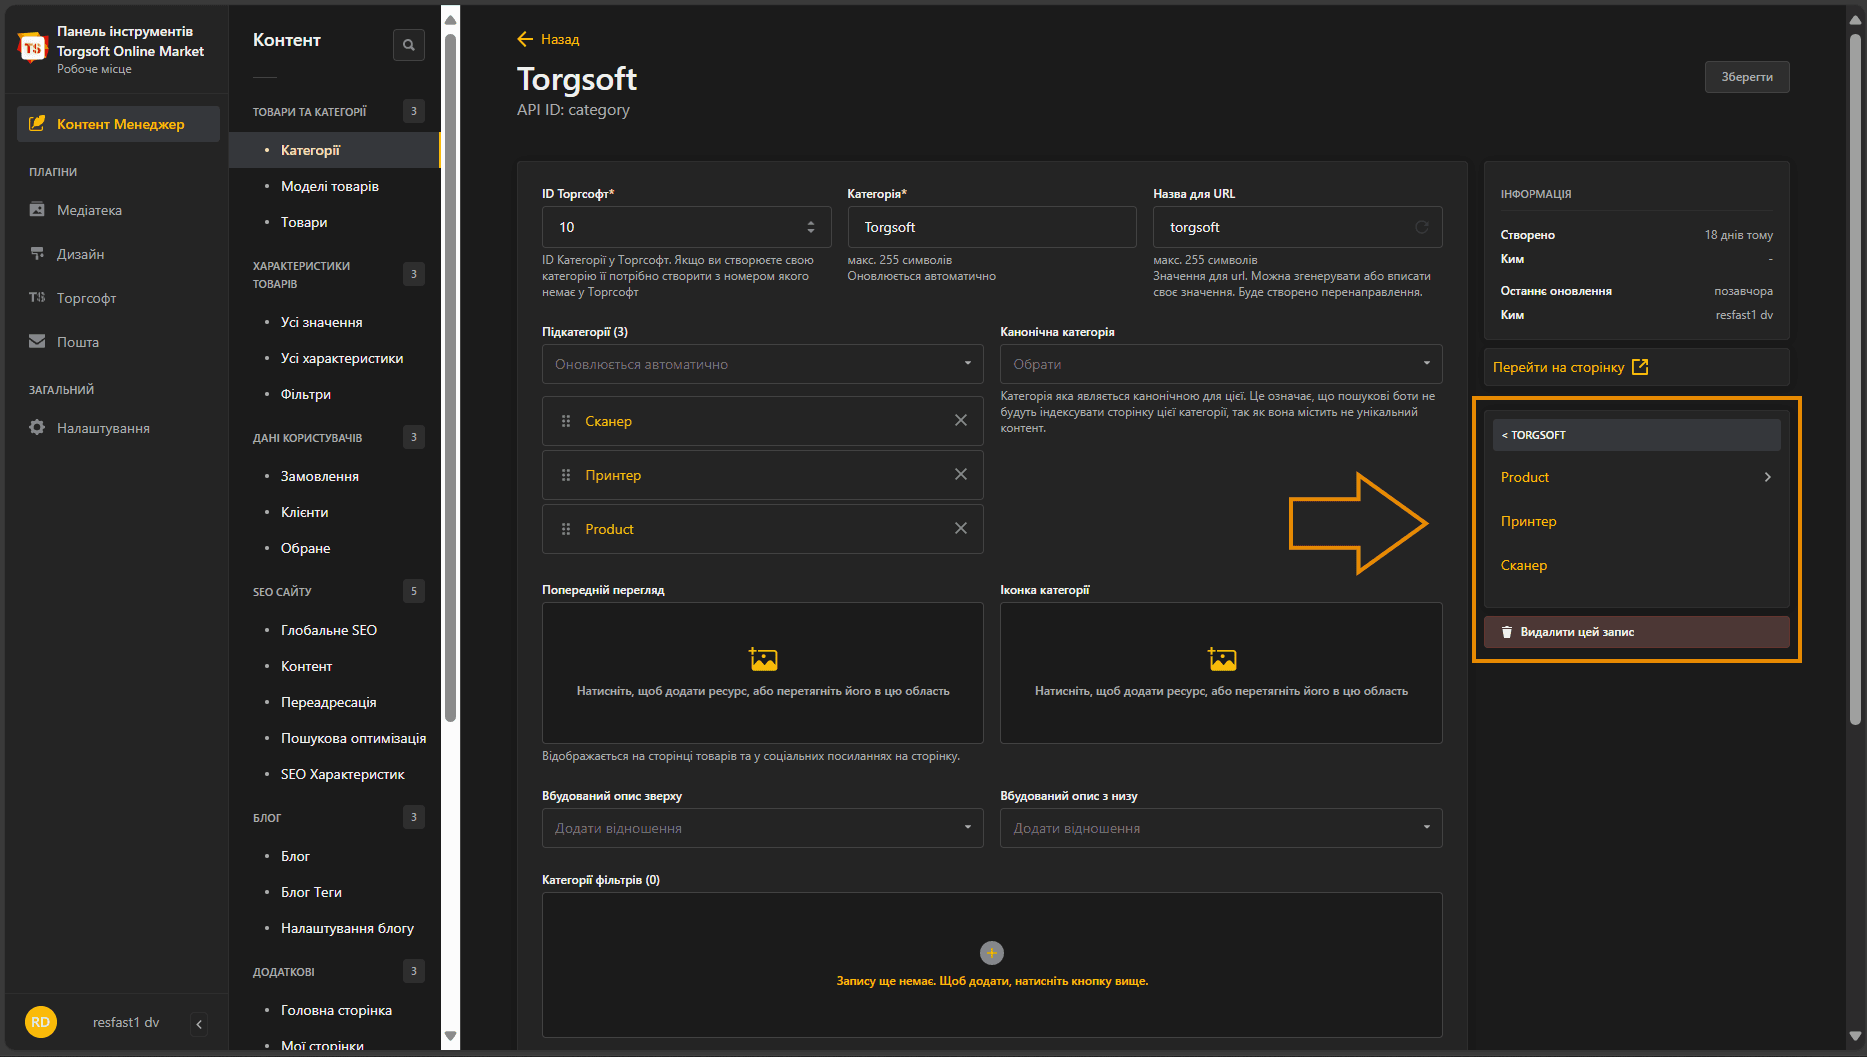Open the Сканер subcategory link
This screenshot has width=1867, height=1057.
(608, 421)
